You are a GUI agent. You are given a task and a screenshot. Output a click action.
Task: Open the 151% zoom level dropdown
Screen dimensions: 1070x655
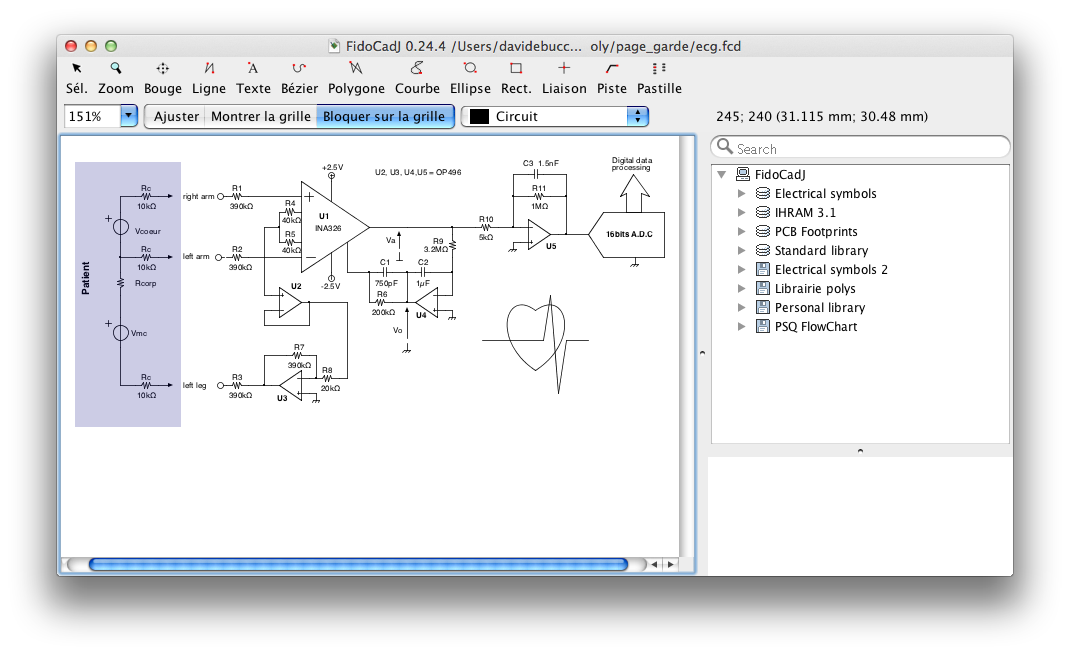point(129,116)
